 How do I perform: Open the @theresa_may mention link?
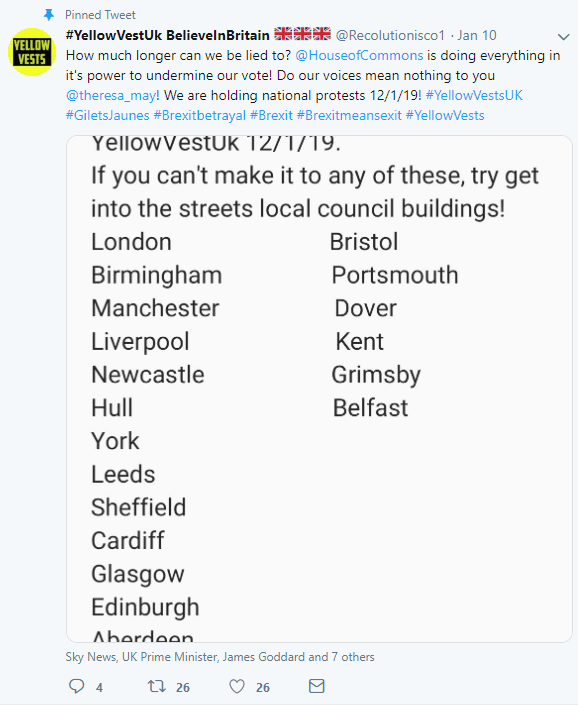[111, 95]
